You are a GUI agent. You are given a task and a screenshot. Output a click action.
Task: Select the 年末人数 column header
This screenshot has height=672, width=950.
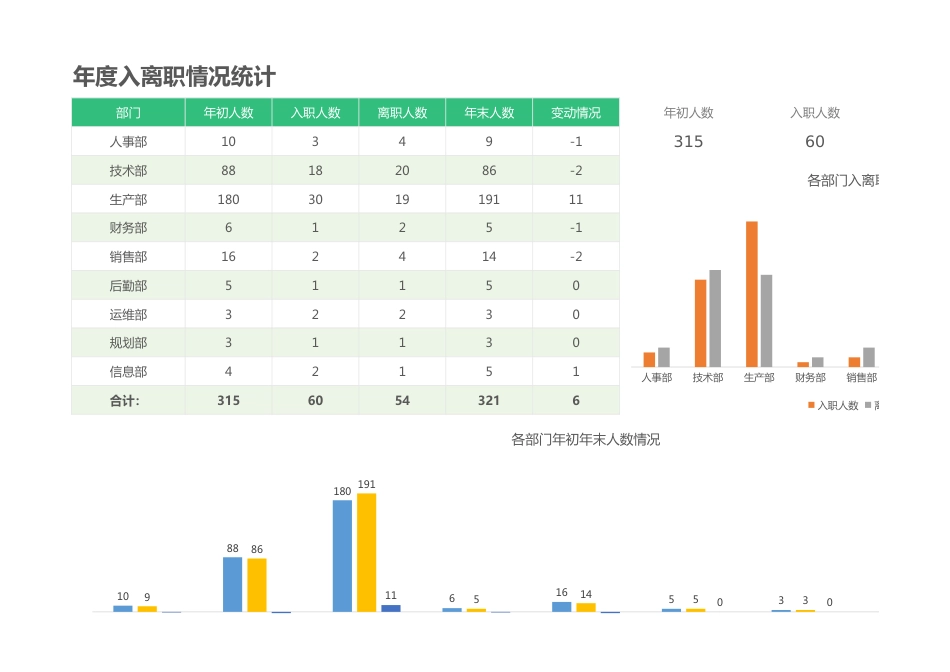pyautogui.click(x=488, y=112)
